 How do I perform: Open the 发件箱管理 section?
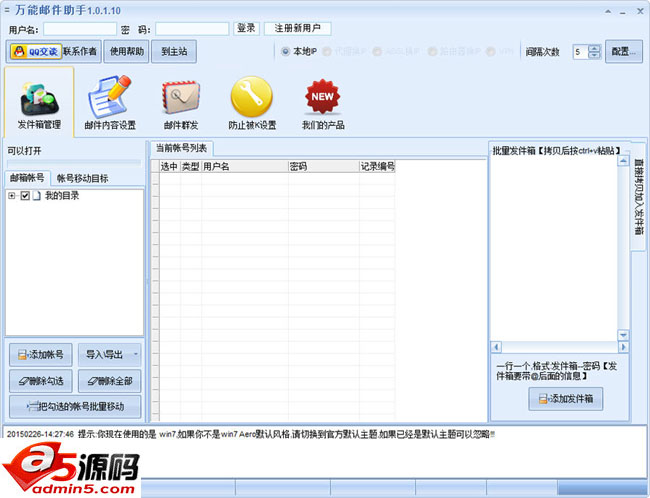tap(39, 102)
